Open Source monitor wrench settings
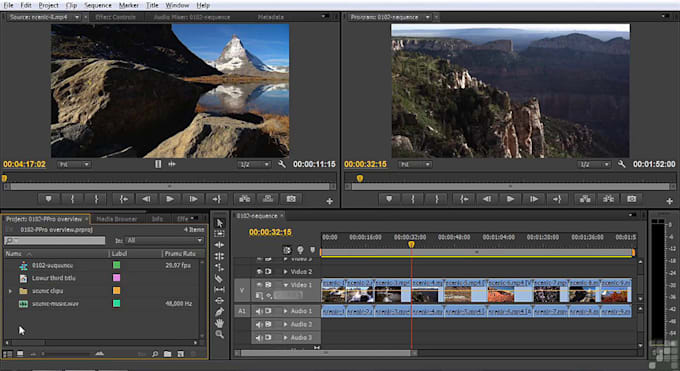The image size is (680, 371). click(x=282, y=164)
